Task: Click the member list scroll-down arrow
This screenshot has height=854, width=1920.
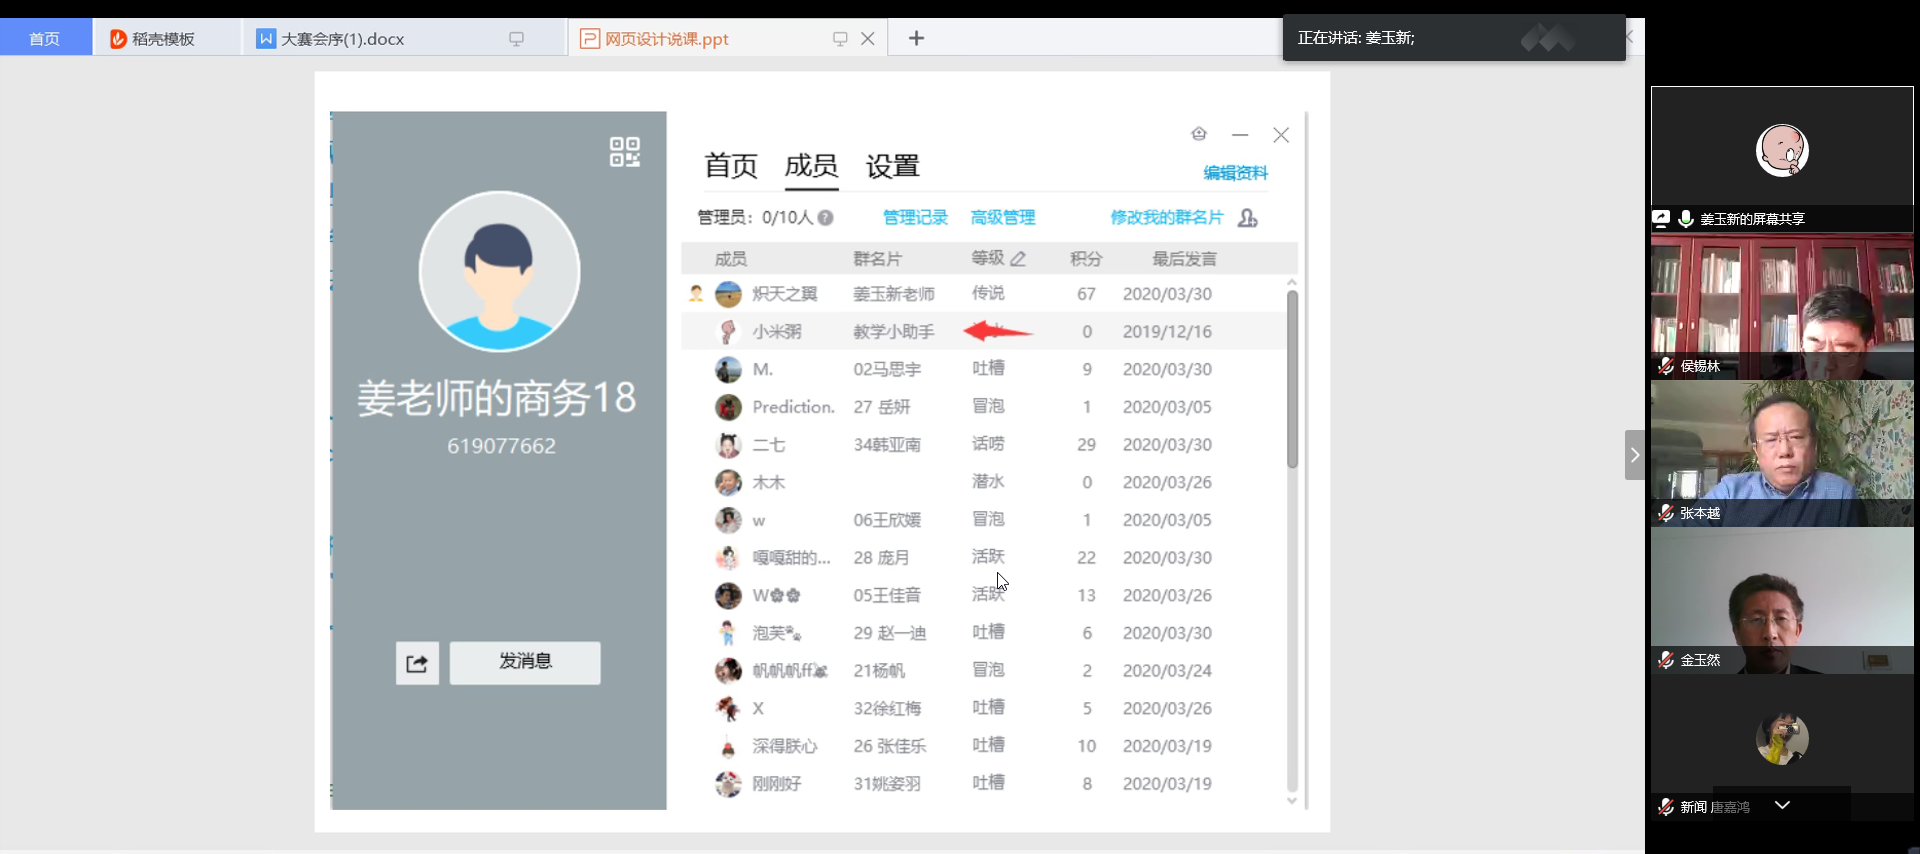Action: (x=1292, y=801)
